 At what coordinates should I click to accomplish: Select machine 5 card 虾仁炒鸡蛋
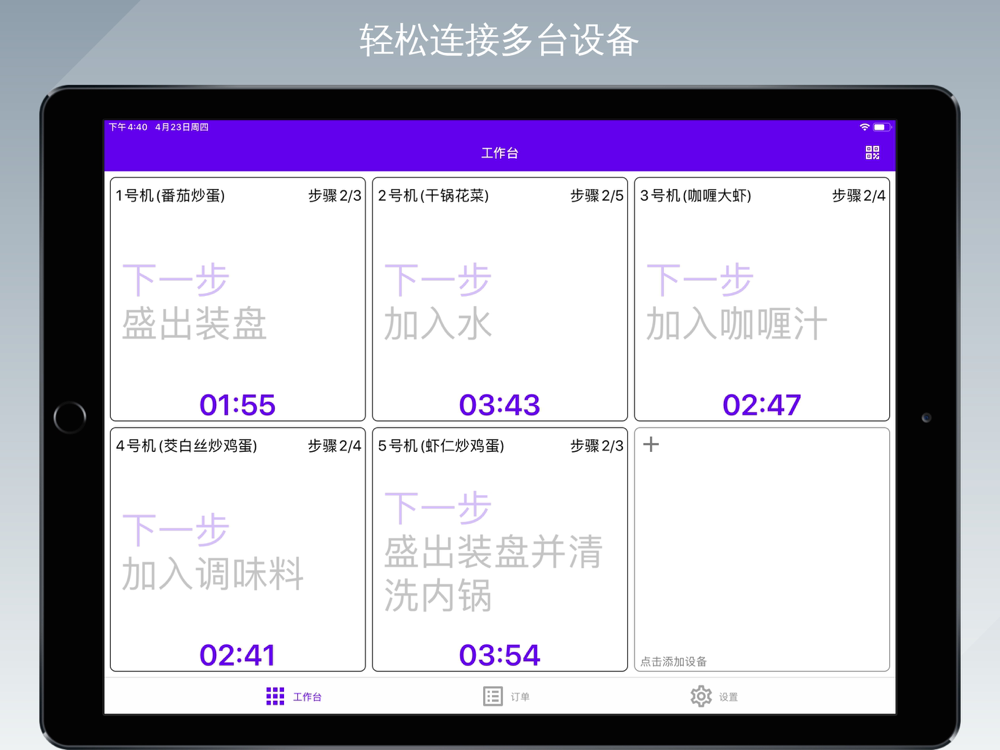click(x=499, y=550)
